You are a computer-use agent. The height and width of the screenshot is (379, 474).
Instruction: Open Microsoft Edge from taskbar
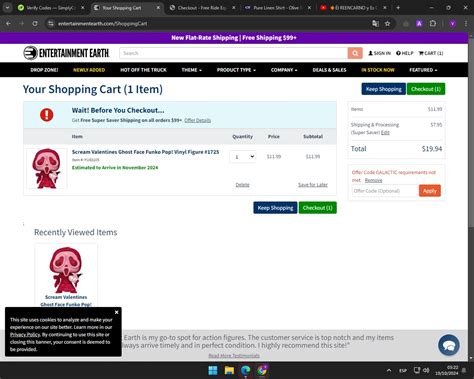(x=246, y=370)
